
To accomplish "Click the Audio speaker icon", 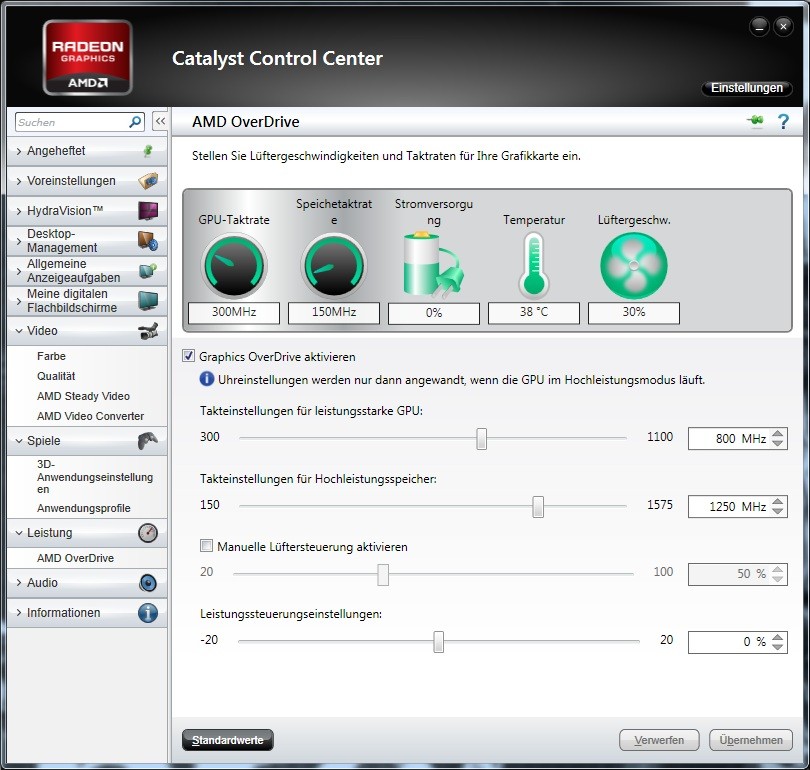I will pos(148,583).
